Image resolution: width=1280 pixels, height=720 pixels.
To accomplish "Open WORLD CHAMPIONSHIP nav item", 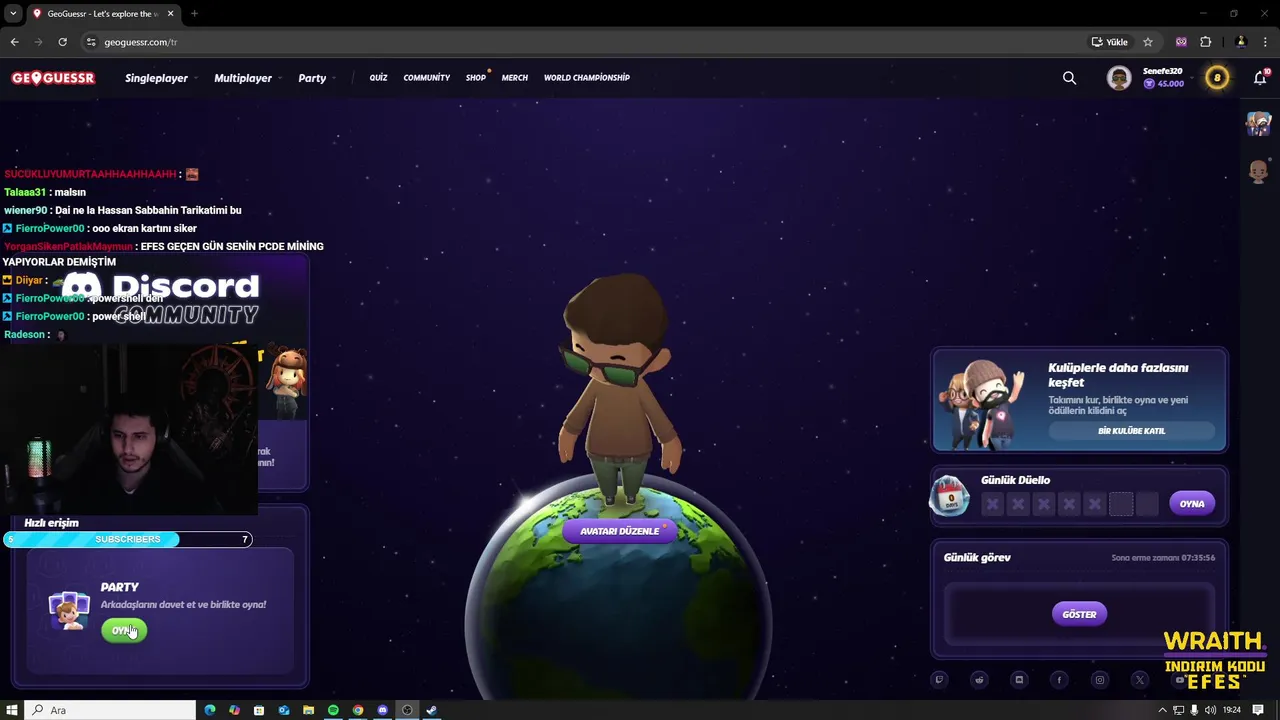I will click(587, 78).
